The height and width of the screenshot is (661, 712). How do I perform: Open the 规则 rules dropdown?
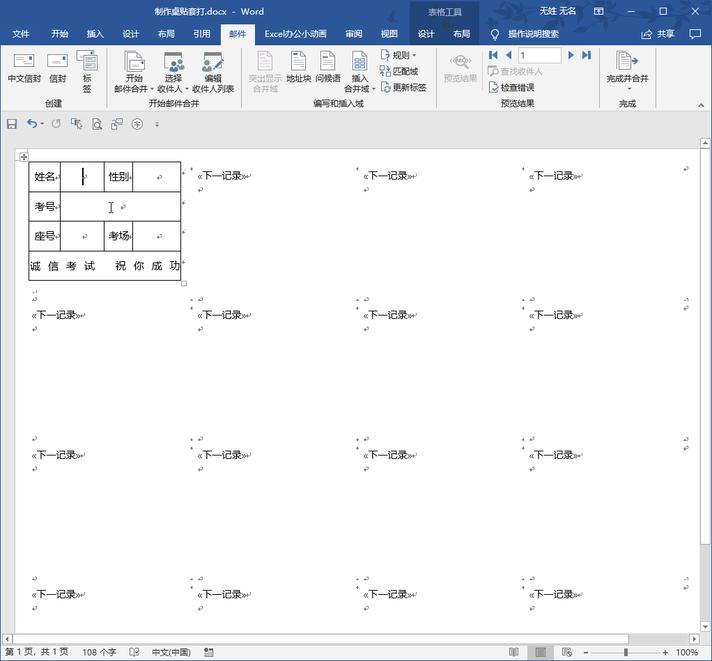click(398, 55)
